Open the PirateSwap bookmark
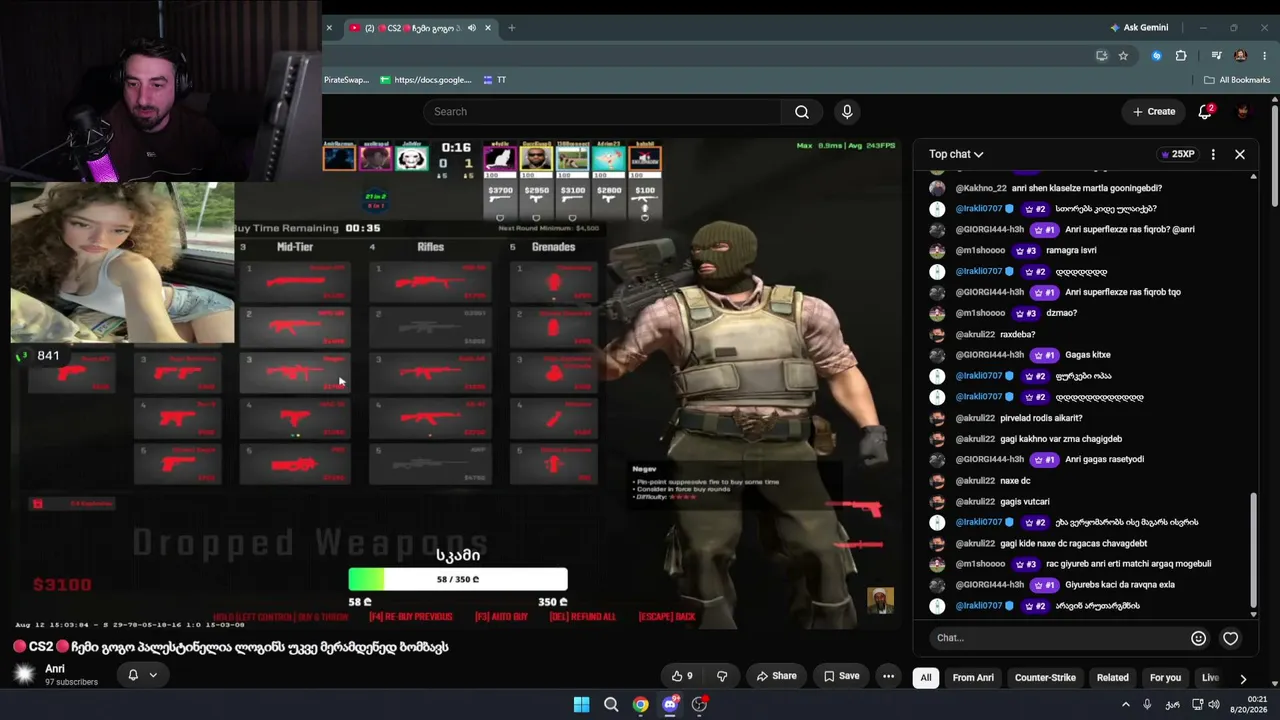Screen dimensions: 1280x720 coord(346,80)
